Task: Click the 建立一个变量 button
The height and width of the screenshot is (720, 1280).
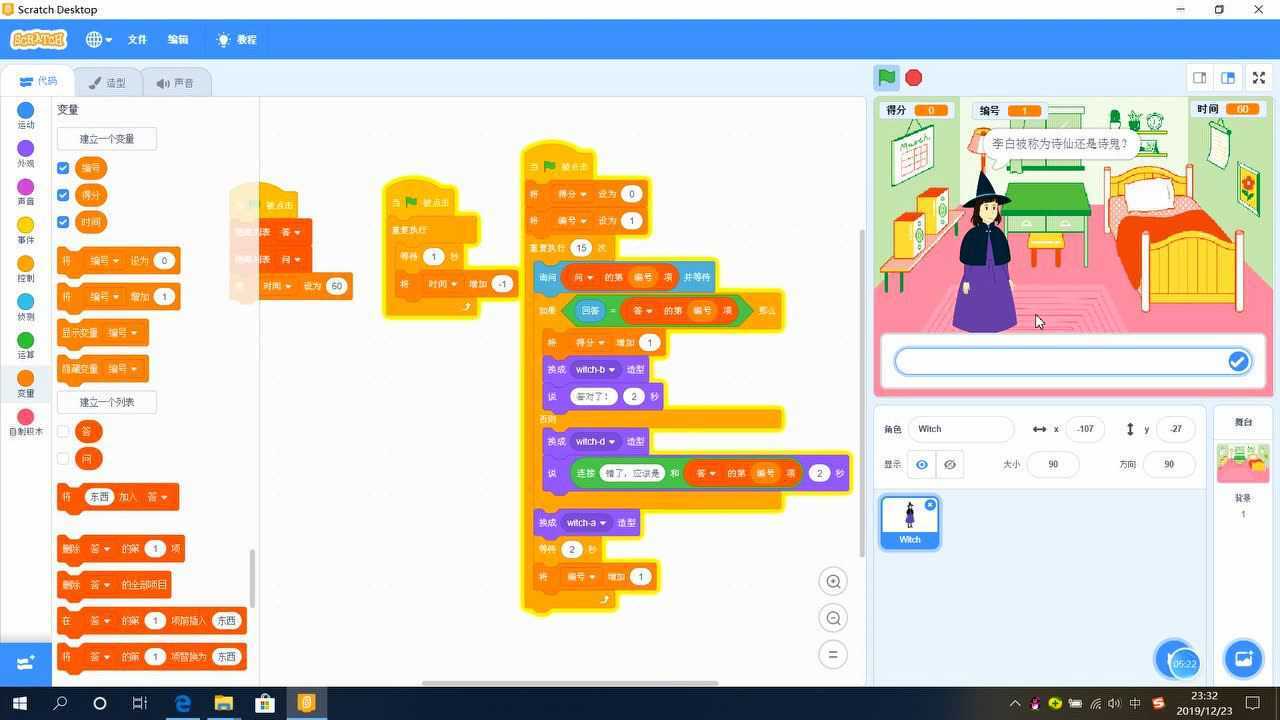Action: click(106, 139)
